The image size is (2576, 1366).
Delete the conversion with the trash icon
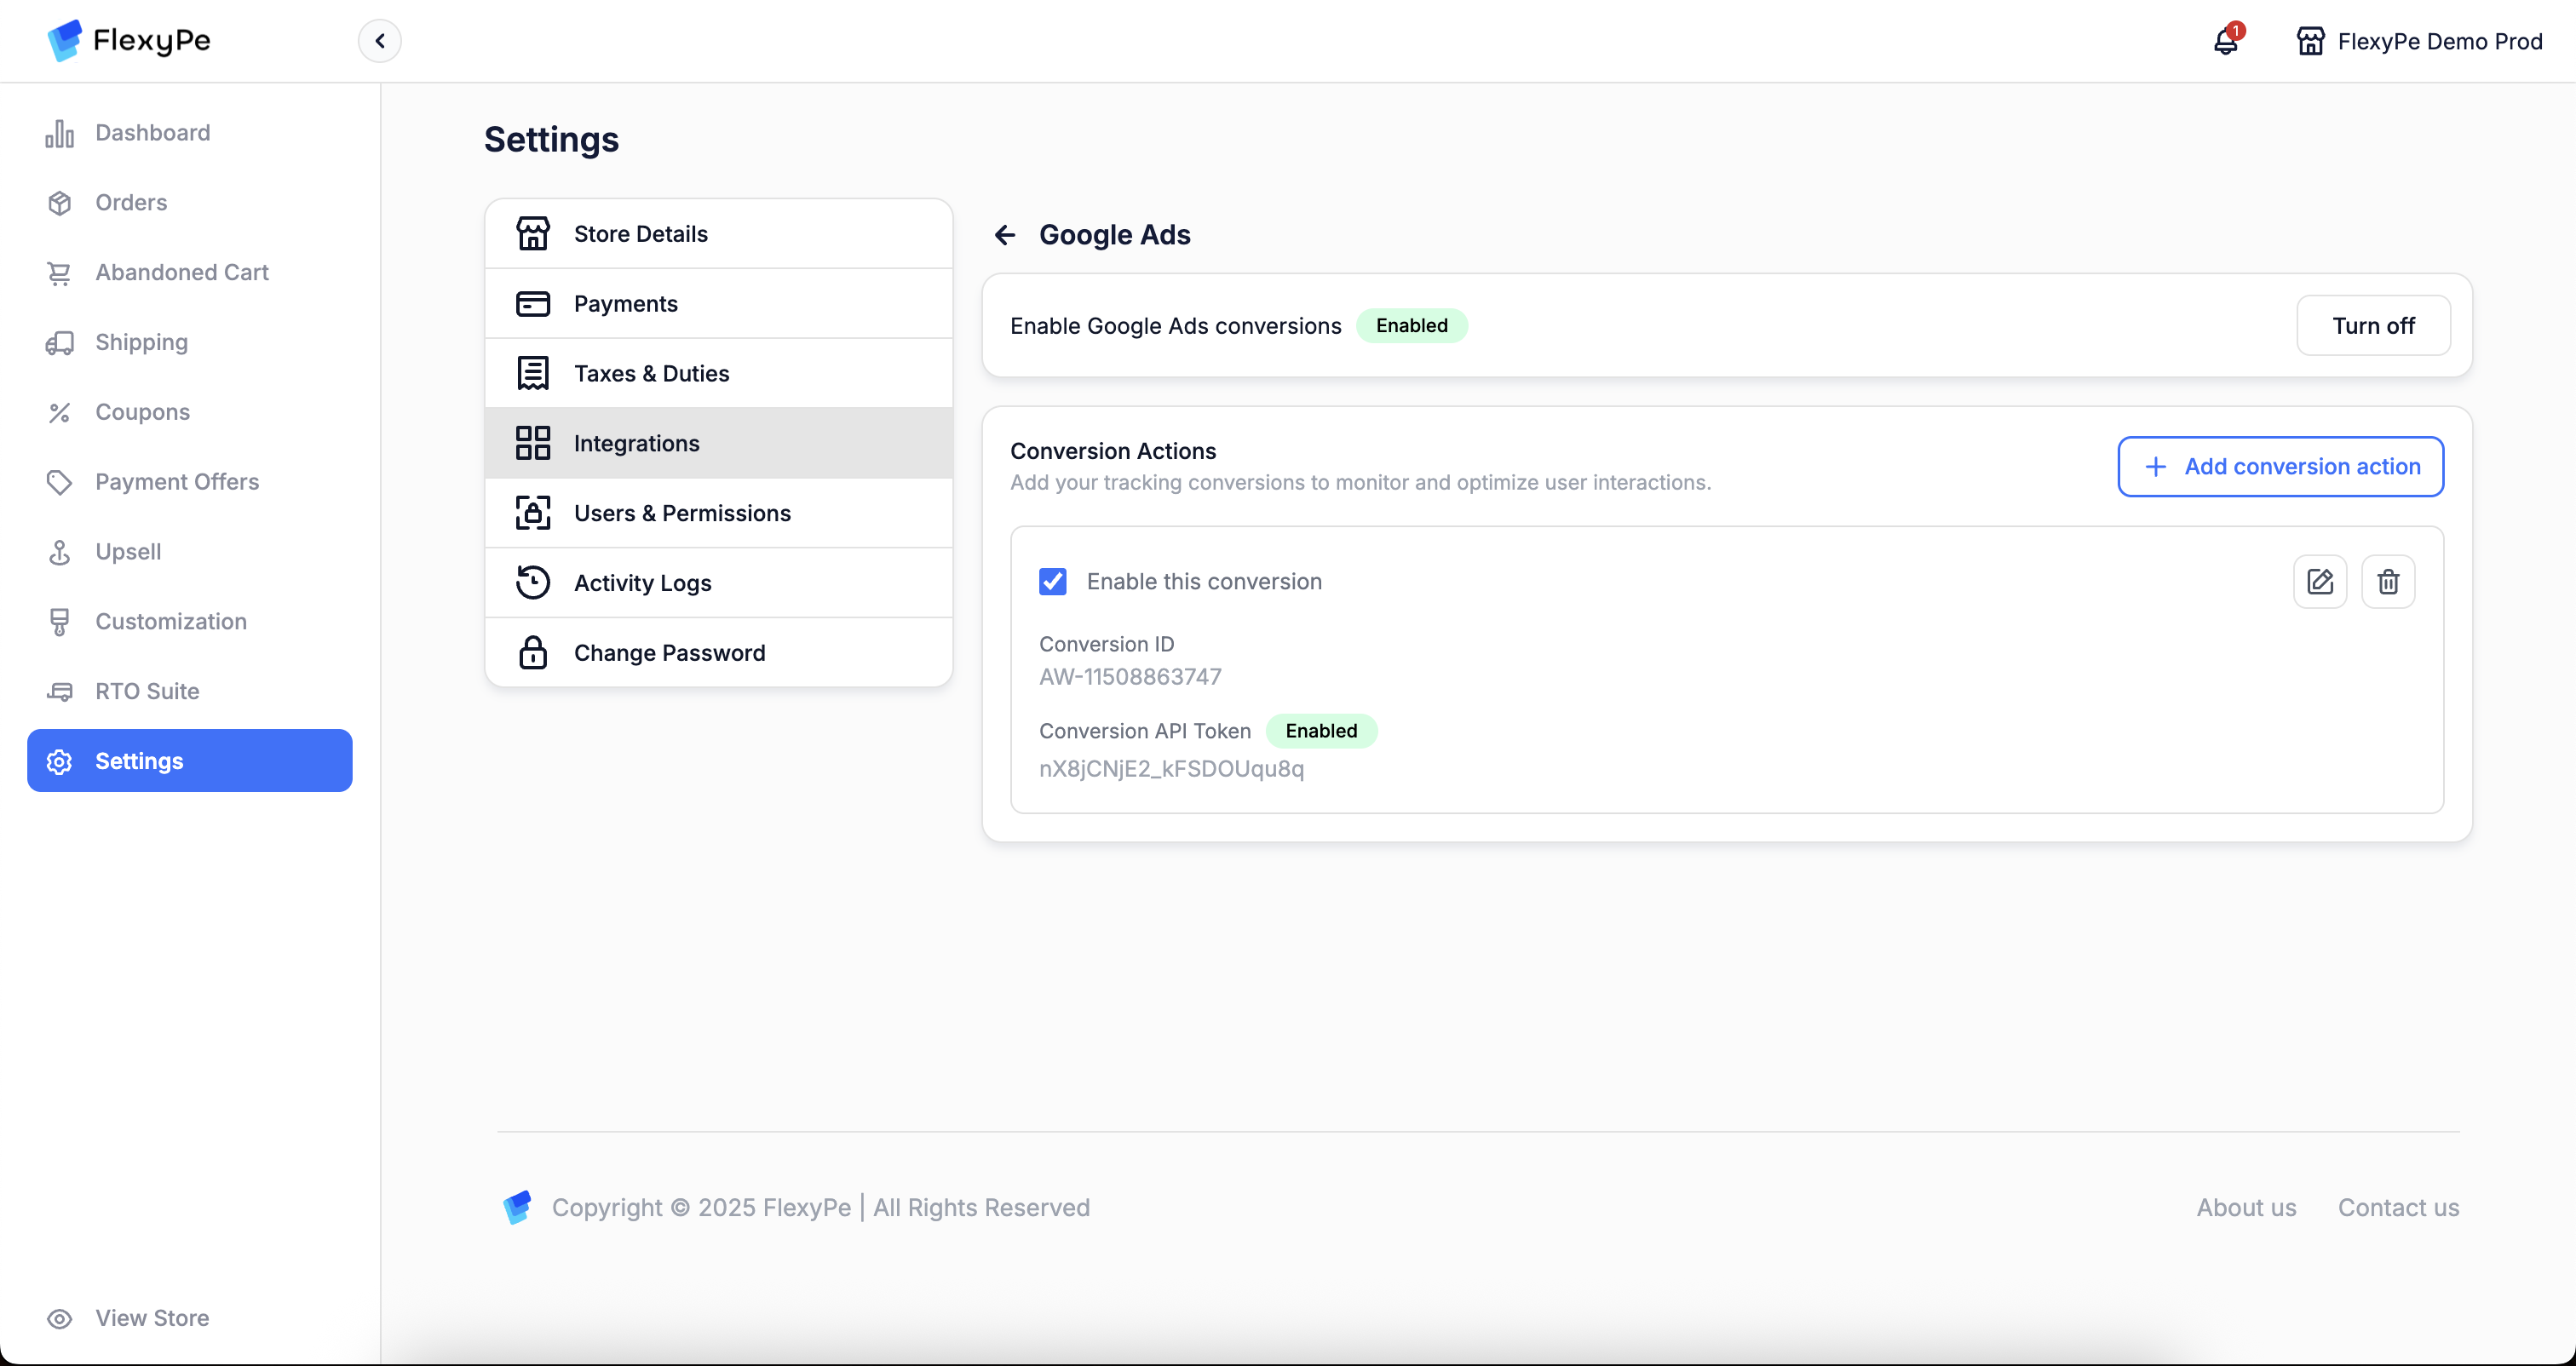2387,581
